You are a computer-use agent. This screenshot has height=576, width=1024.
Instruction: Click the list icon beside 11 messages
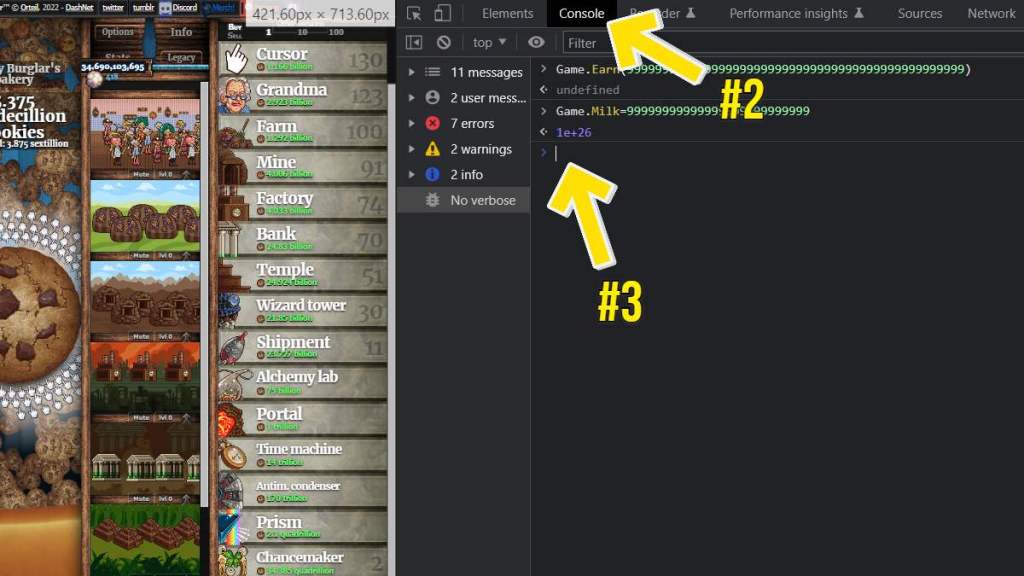432,72
